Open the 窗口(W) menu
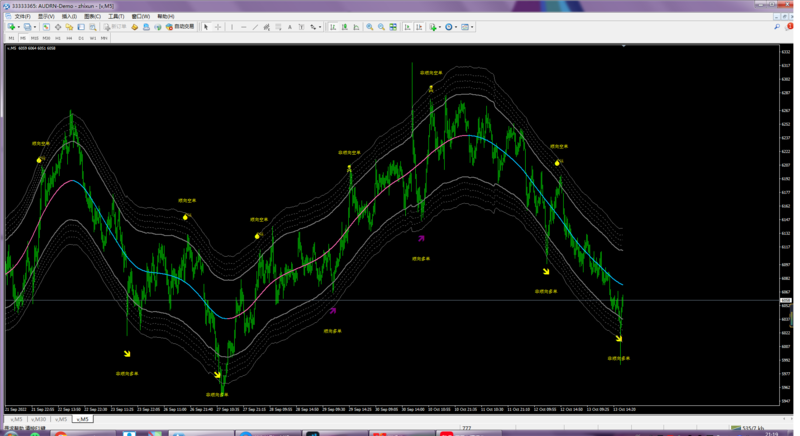The width and height of the screenshot is (800, 436). 140,16
